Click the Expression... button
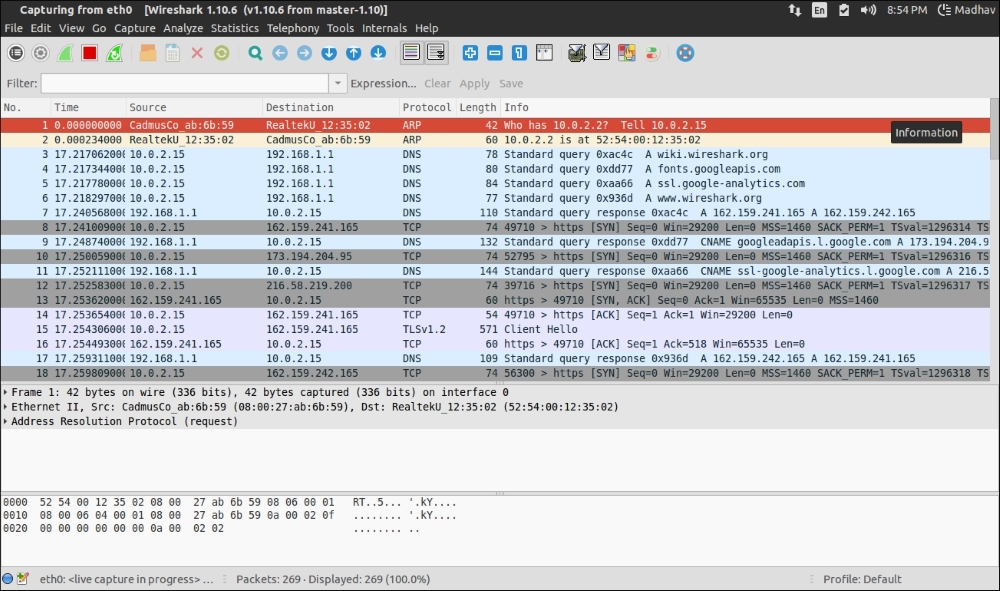Screen dimensions: 1000x591 click(383, 84)
